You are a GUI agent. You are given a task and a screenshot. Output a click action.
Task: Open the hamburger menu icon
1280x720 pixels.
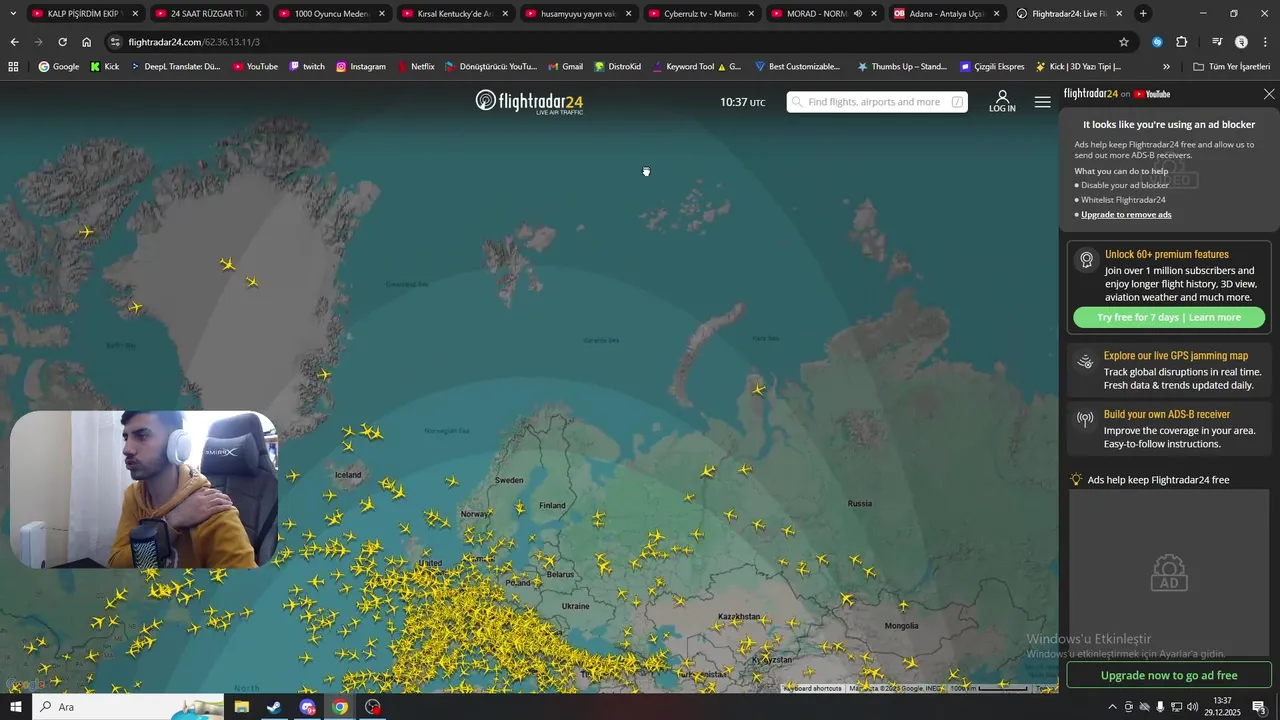click(x=1042, y=102)
